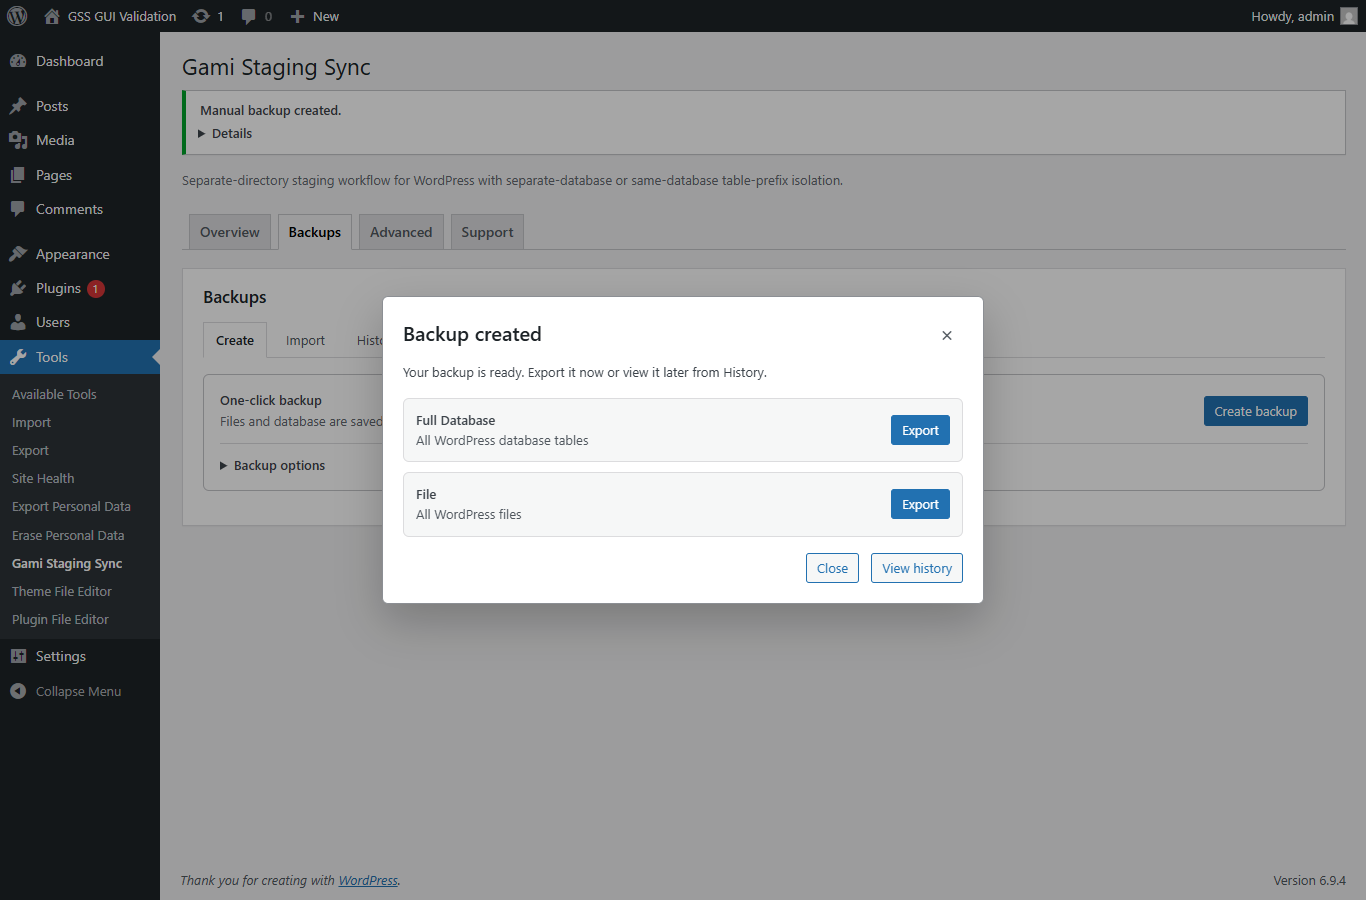Switch to the Overview tab
The height and width of the screenshot is (900, 1366).
230,232
